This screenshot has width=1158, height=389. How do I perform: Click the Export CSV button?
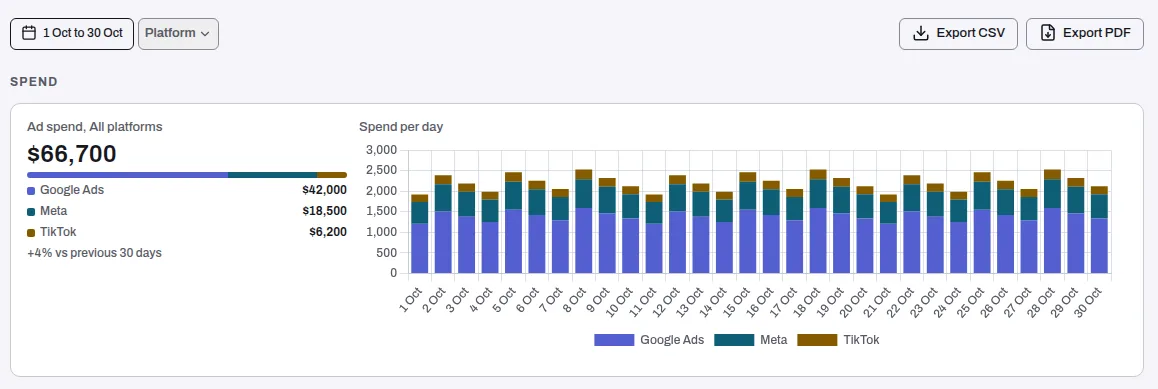pos(958,34)
